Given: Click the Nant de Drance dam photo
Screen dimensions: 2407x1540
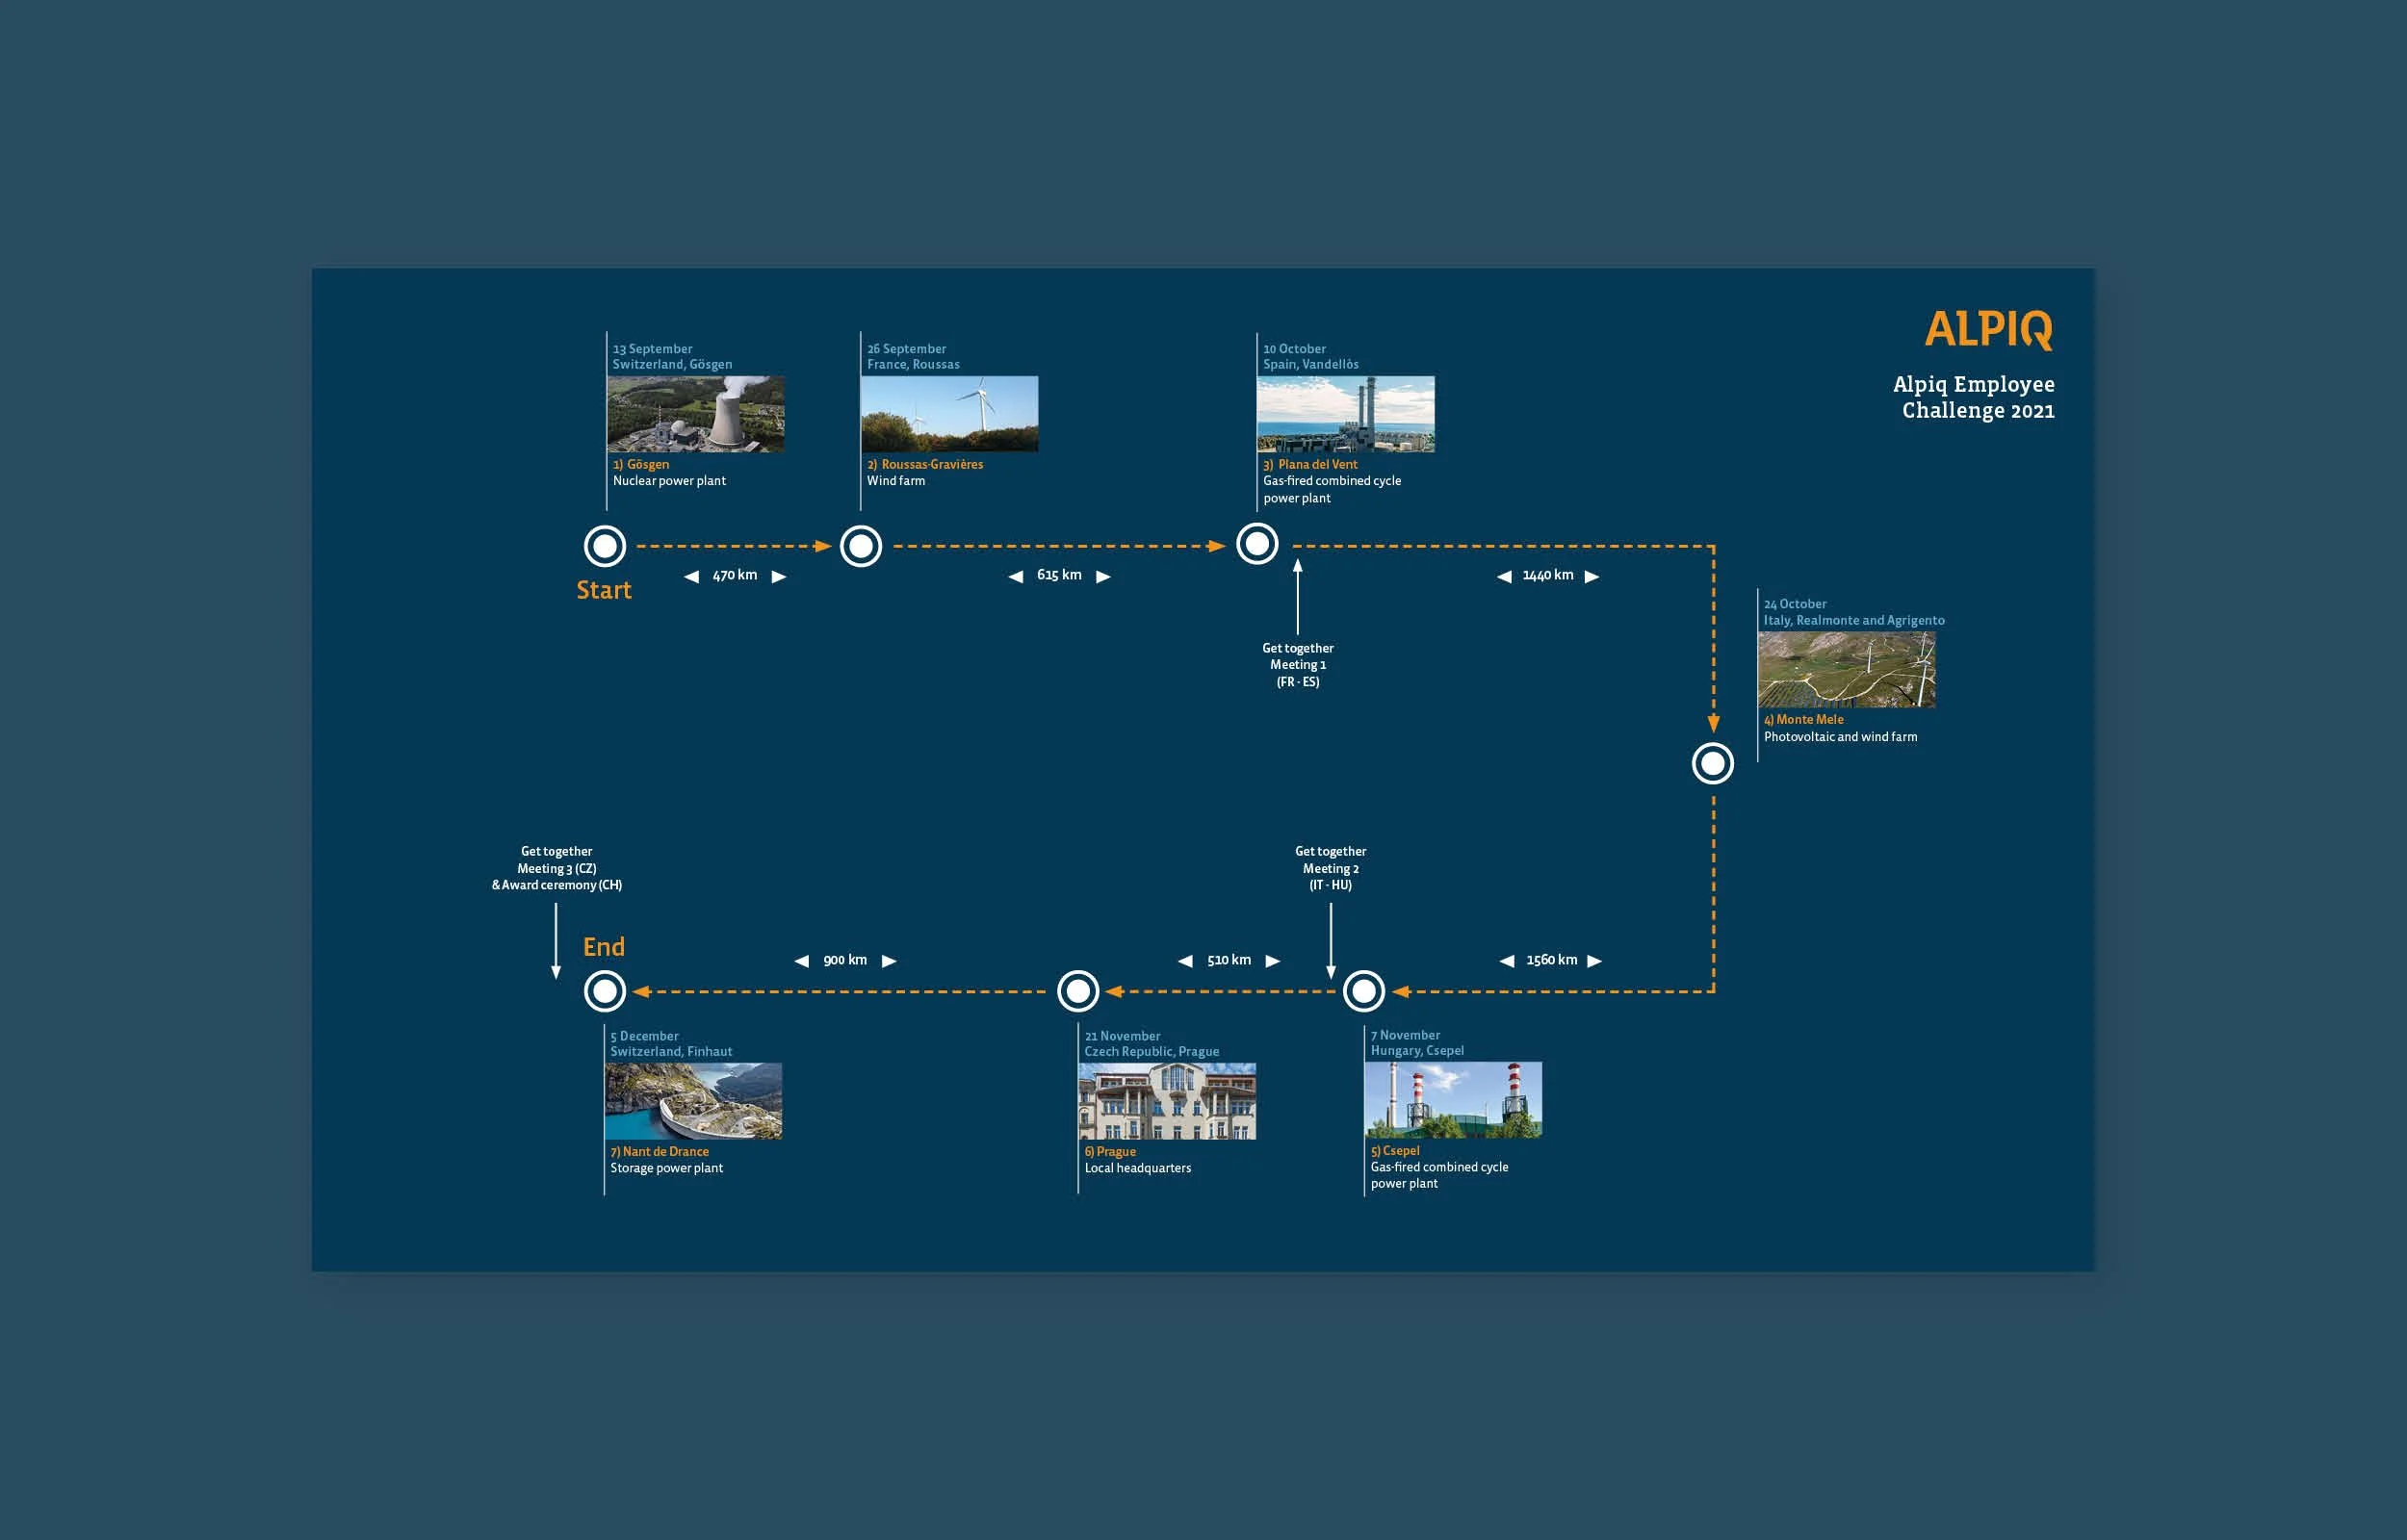Looking at the screenshot, I should (x=693, y=1101).
